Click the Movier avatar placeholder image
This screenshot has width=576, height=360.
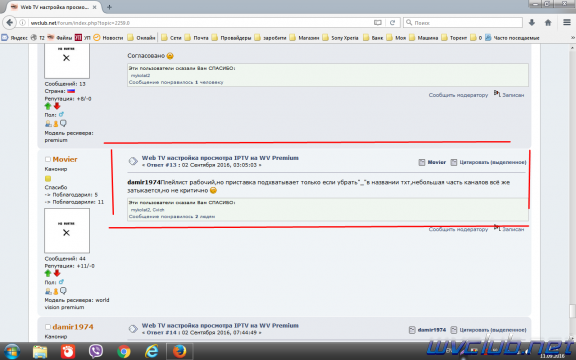67,231
